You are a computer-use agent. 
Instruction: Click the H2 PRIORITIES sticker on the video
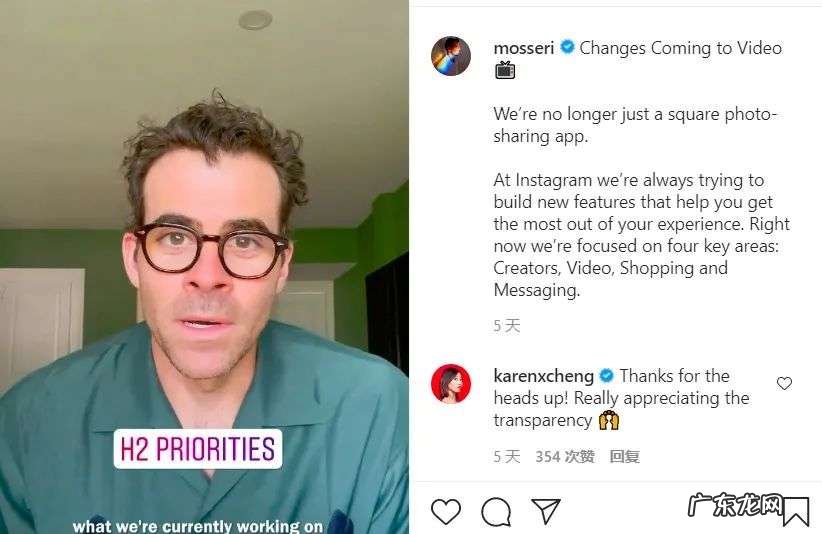click(x=198, y=449)
